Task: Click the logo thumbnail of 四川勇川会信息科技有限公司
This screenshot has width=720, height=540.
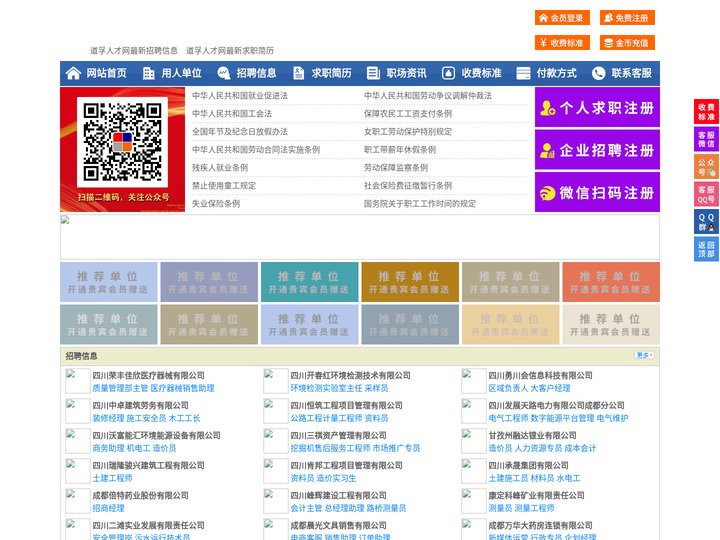Action: point(473,381)
